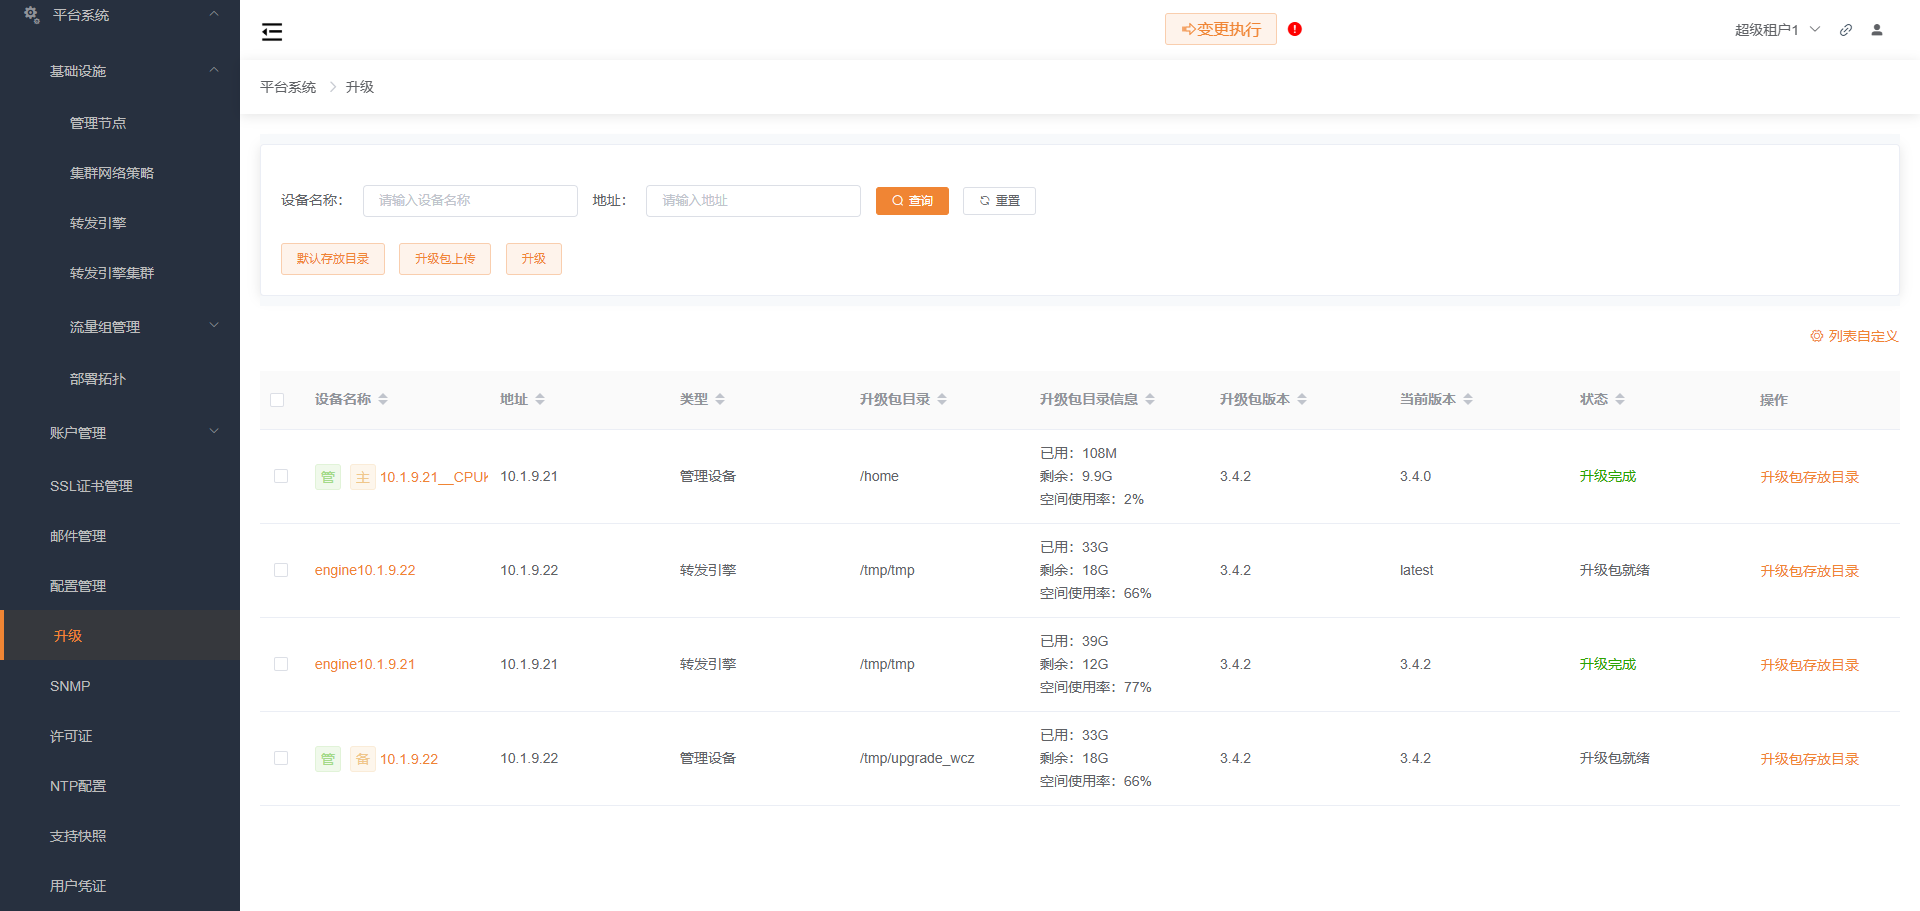Click the 列表自定义 gear icon

(x=1816, y=336)
